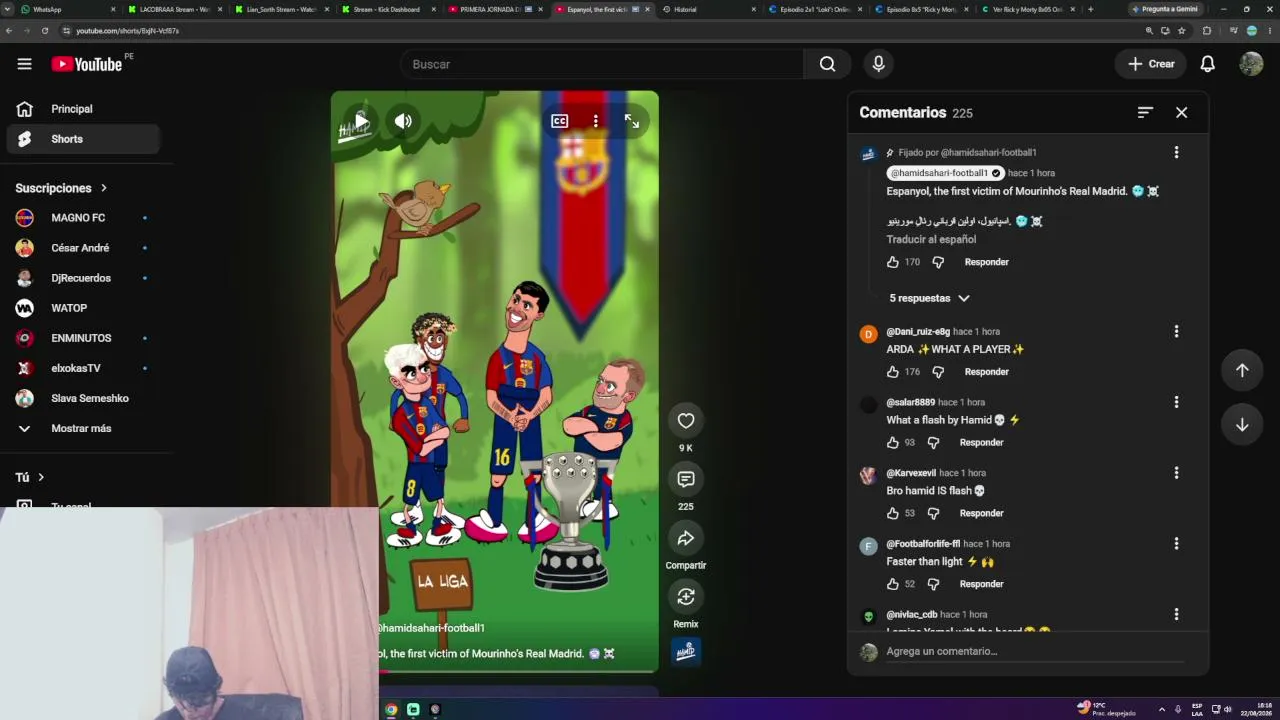Open the Crear create menu
This screenshot has height=720, width=1280.
click(1151, 64)
